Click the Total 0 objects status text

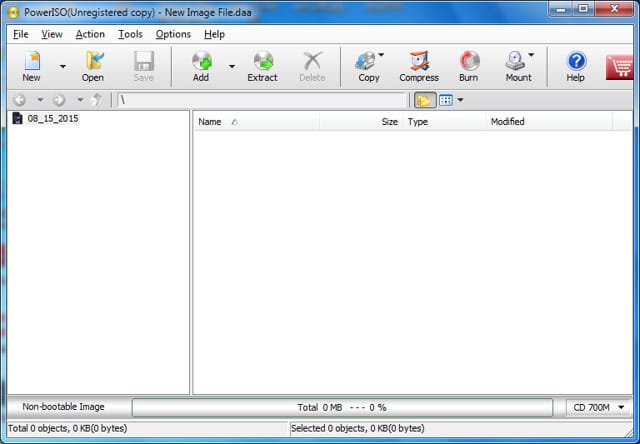tap(67, 428)
